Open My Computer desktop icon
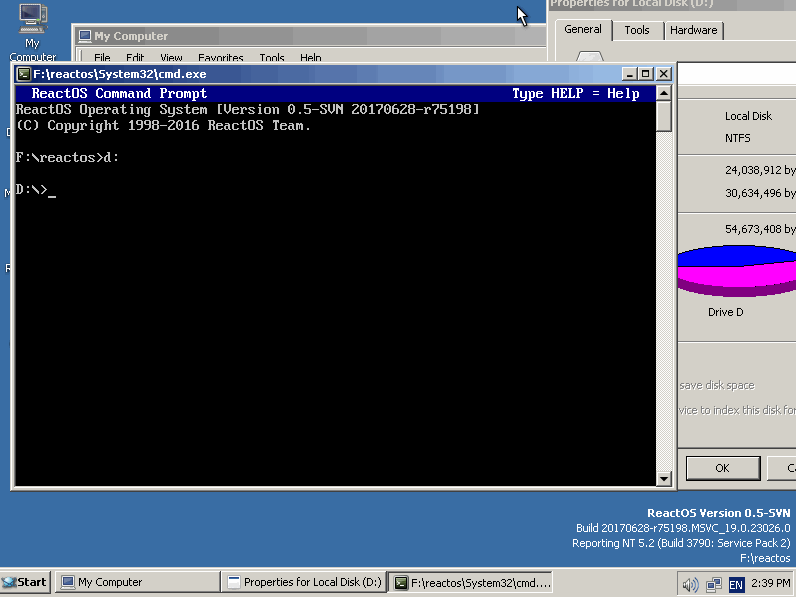Screen dimensions: 796x597 pyautogui.click(x=32, y=31)
